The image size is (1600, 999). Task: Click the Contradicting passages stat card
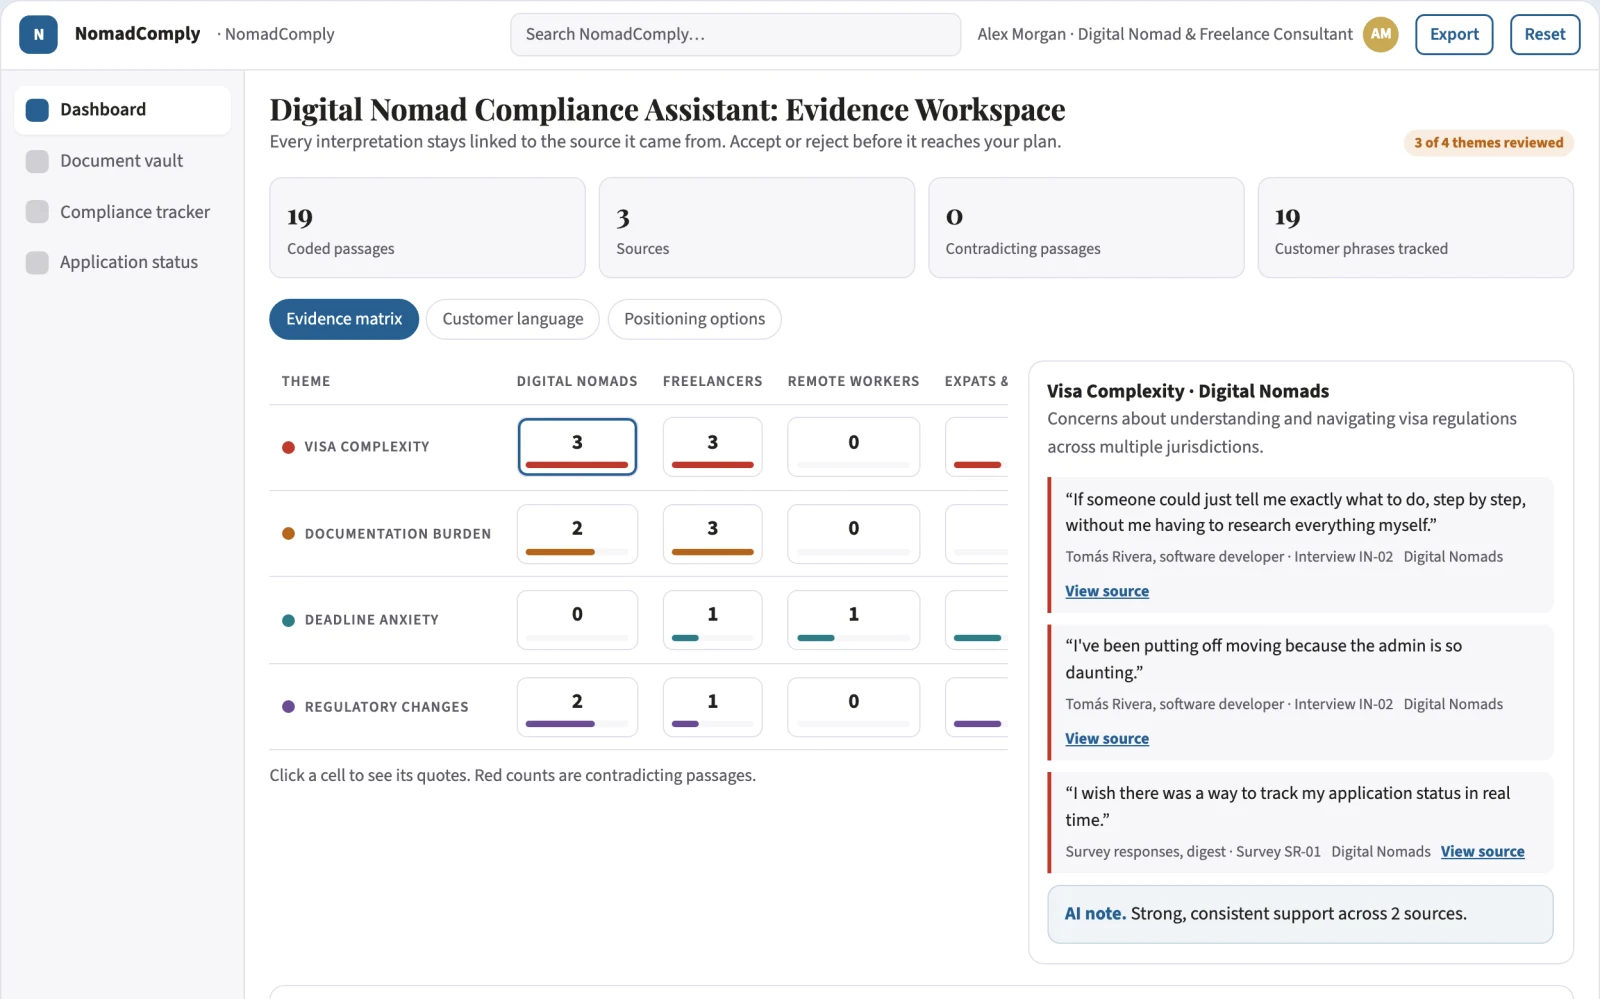1086,228
